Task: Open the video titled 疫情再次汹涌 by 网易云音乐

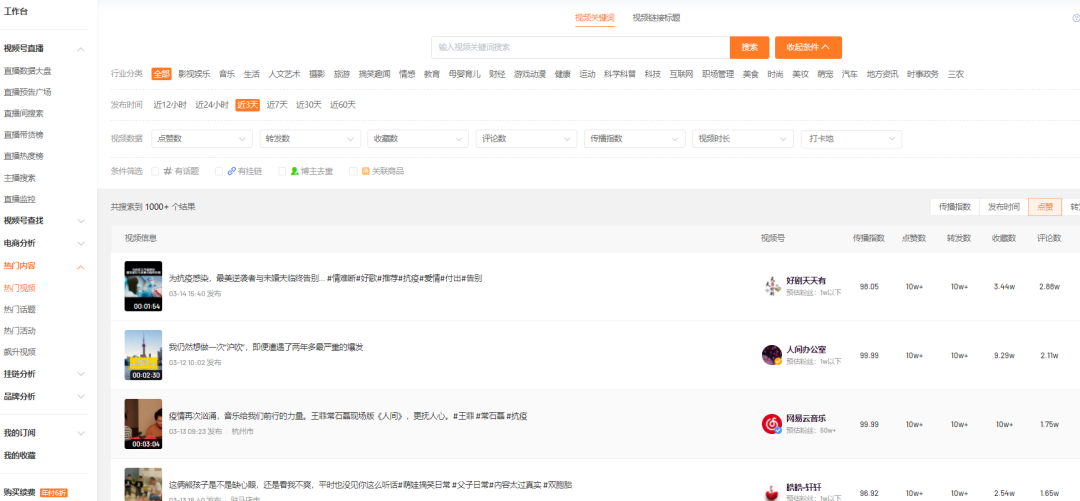Action: [x=348, y=416]
